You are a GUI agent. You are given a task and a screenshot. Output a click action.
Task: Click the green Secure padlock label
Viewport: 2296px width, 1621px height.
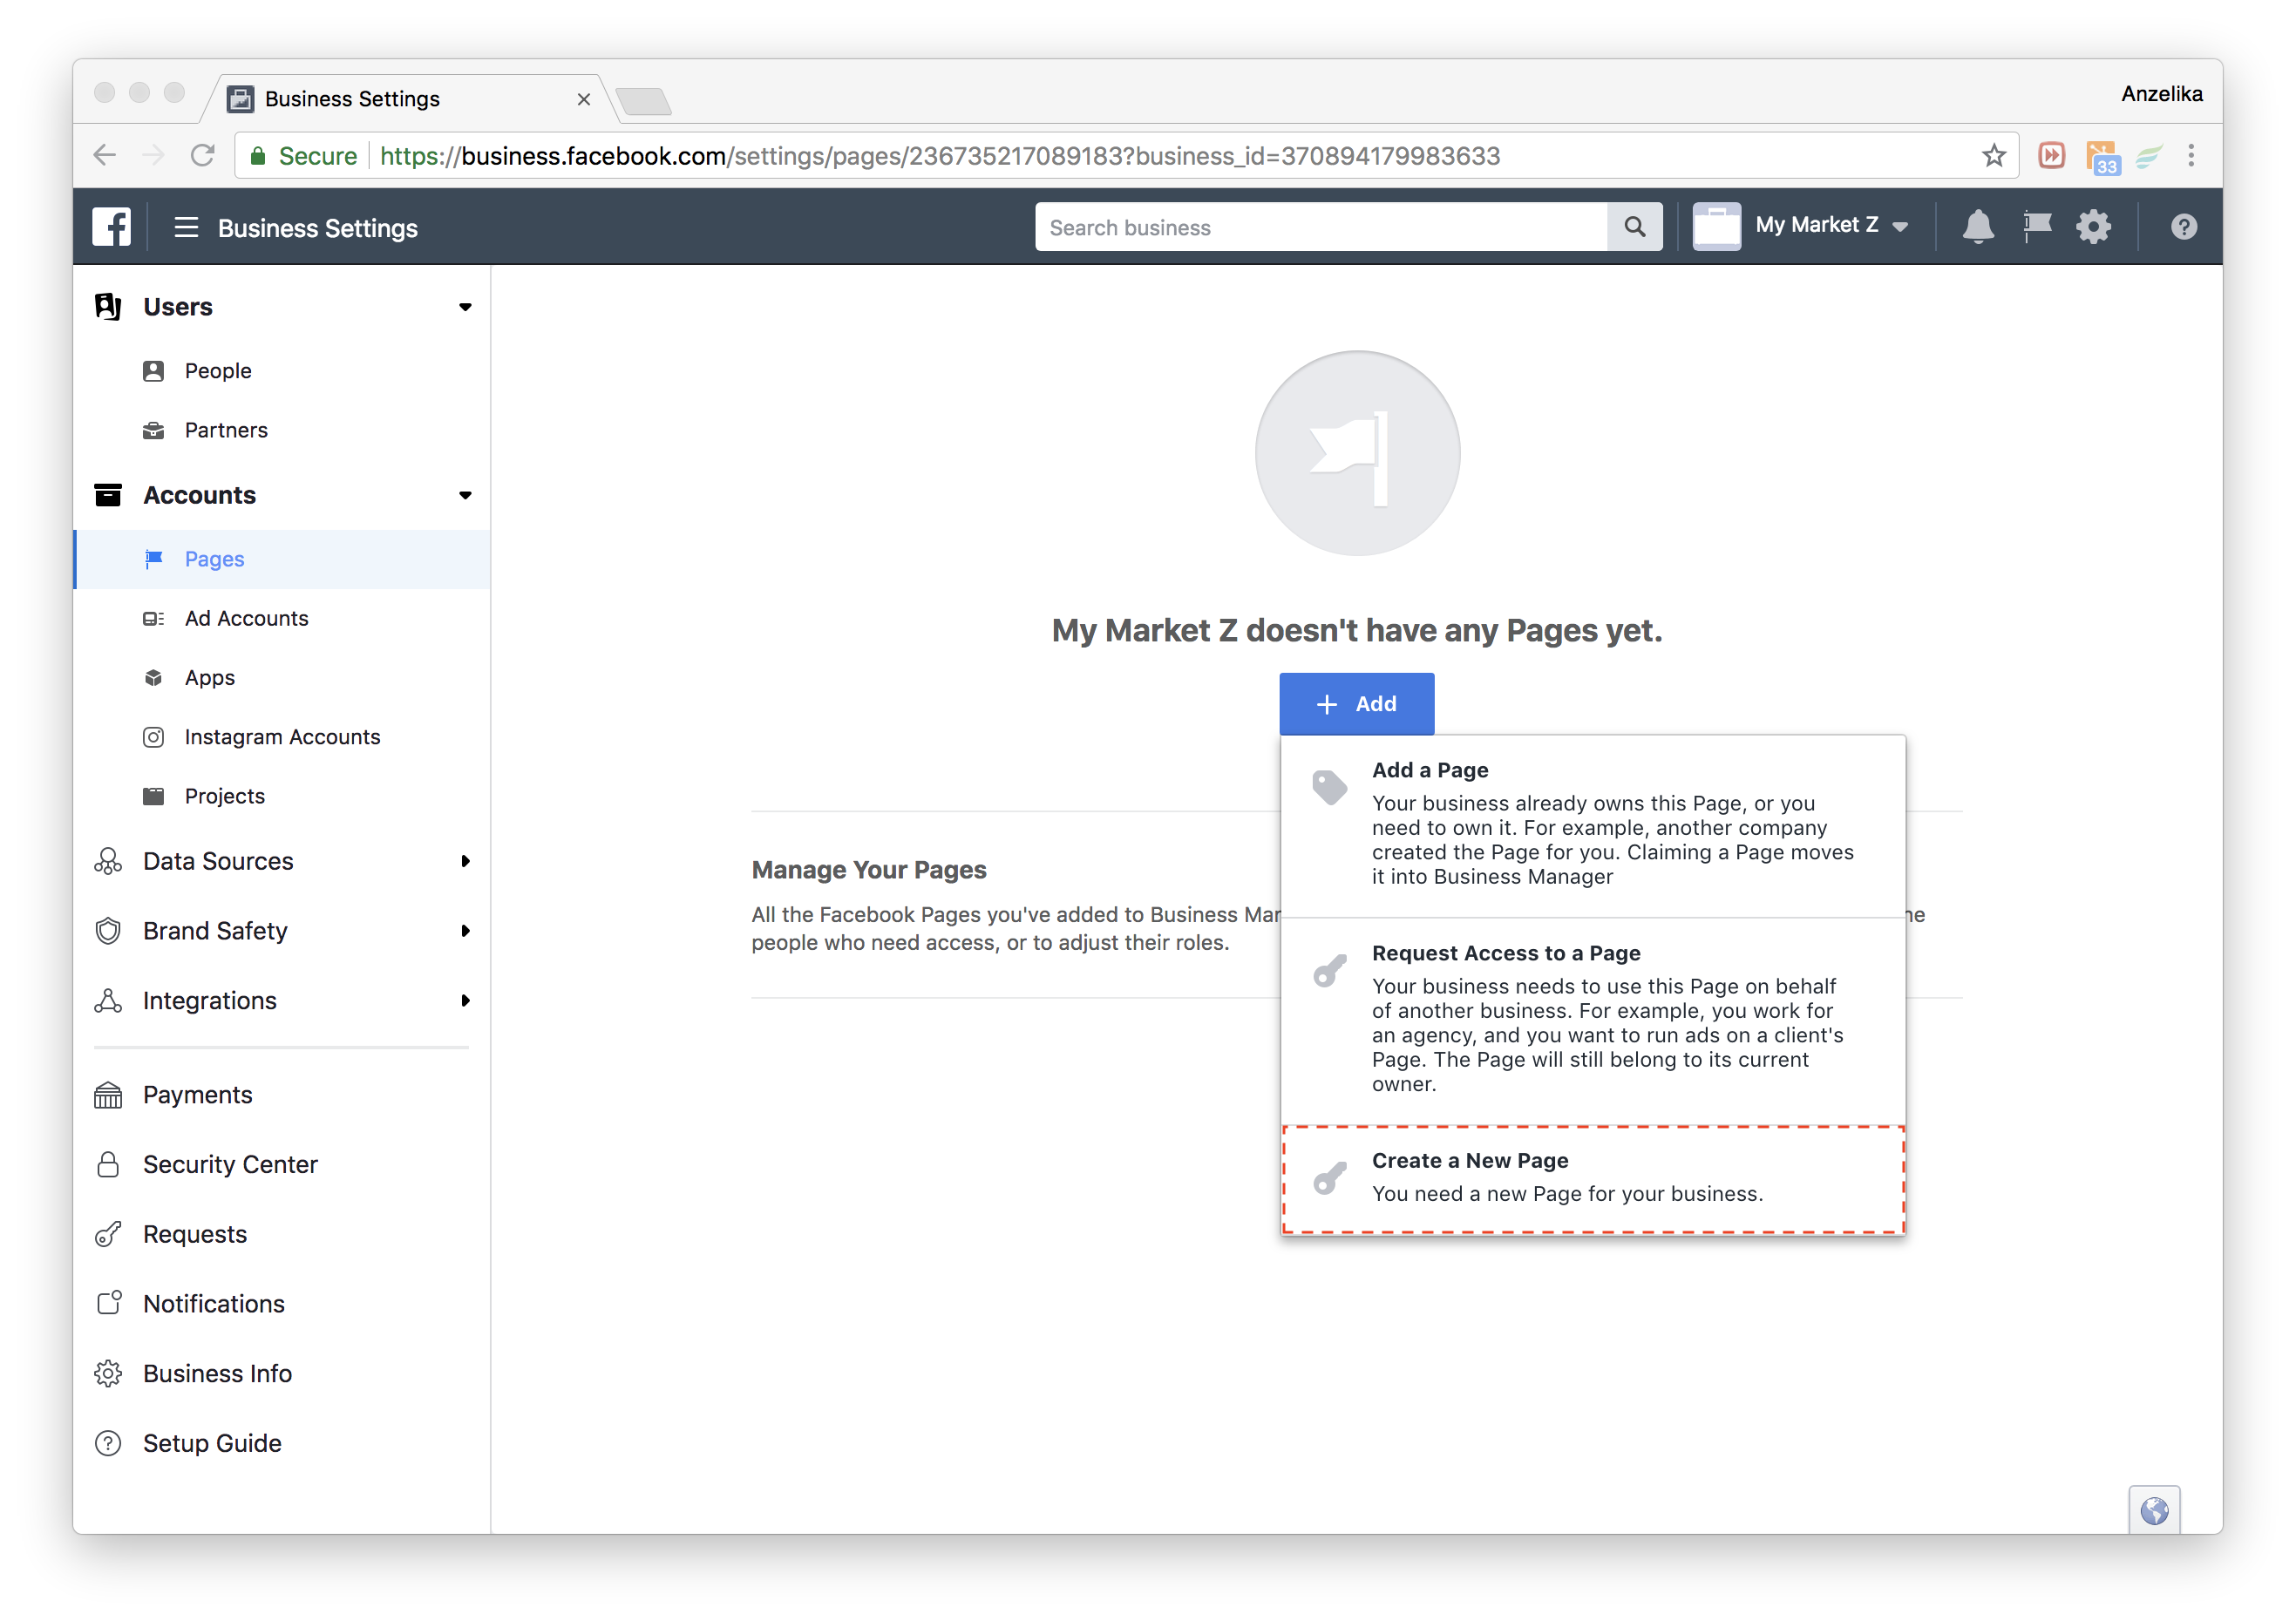click(x=303, y=156)
